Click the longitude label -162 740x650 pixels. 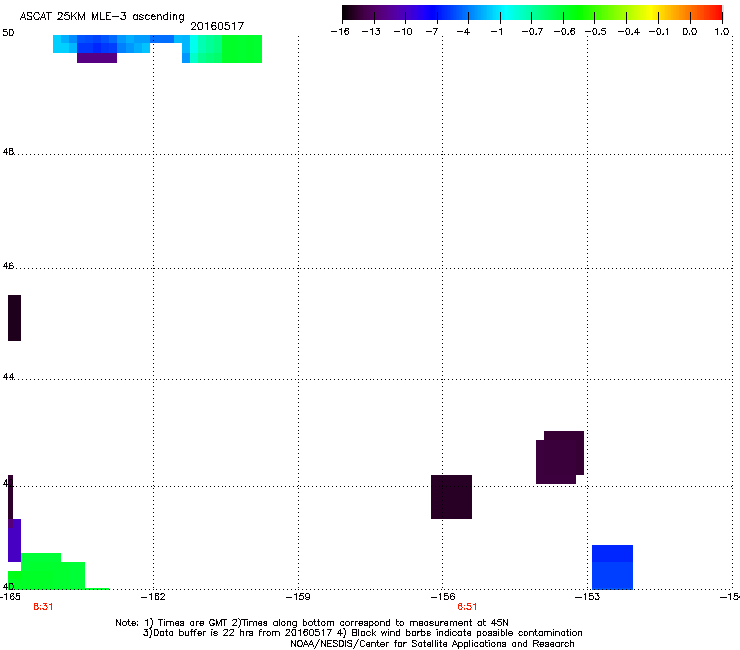tap(153, 597)
